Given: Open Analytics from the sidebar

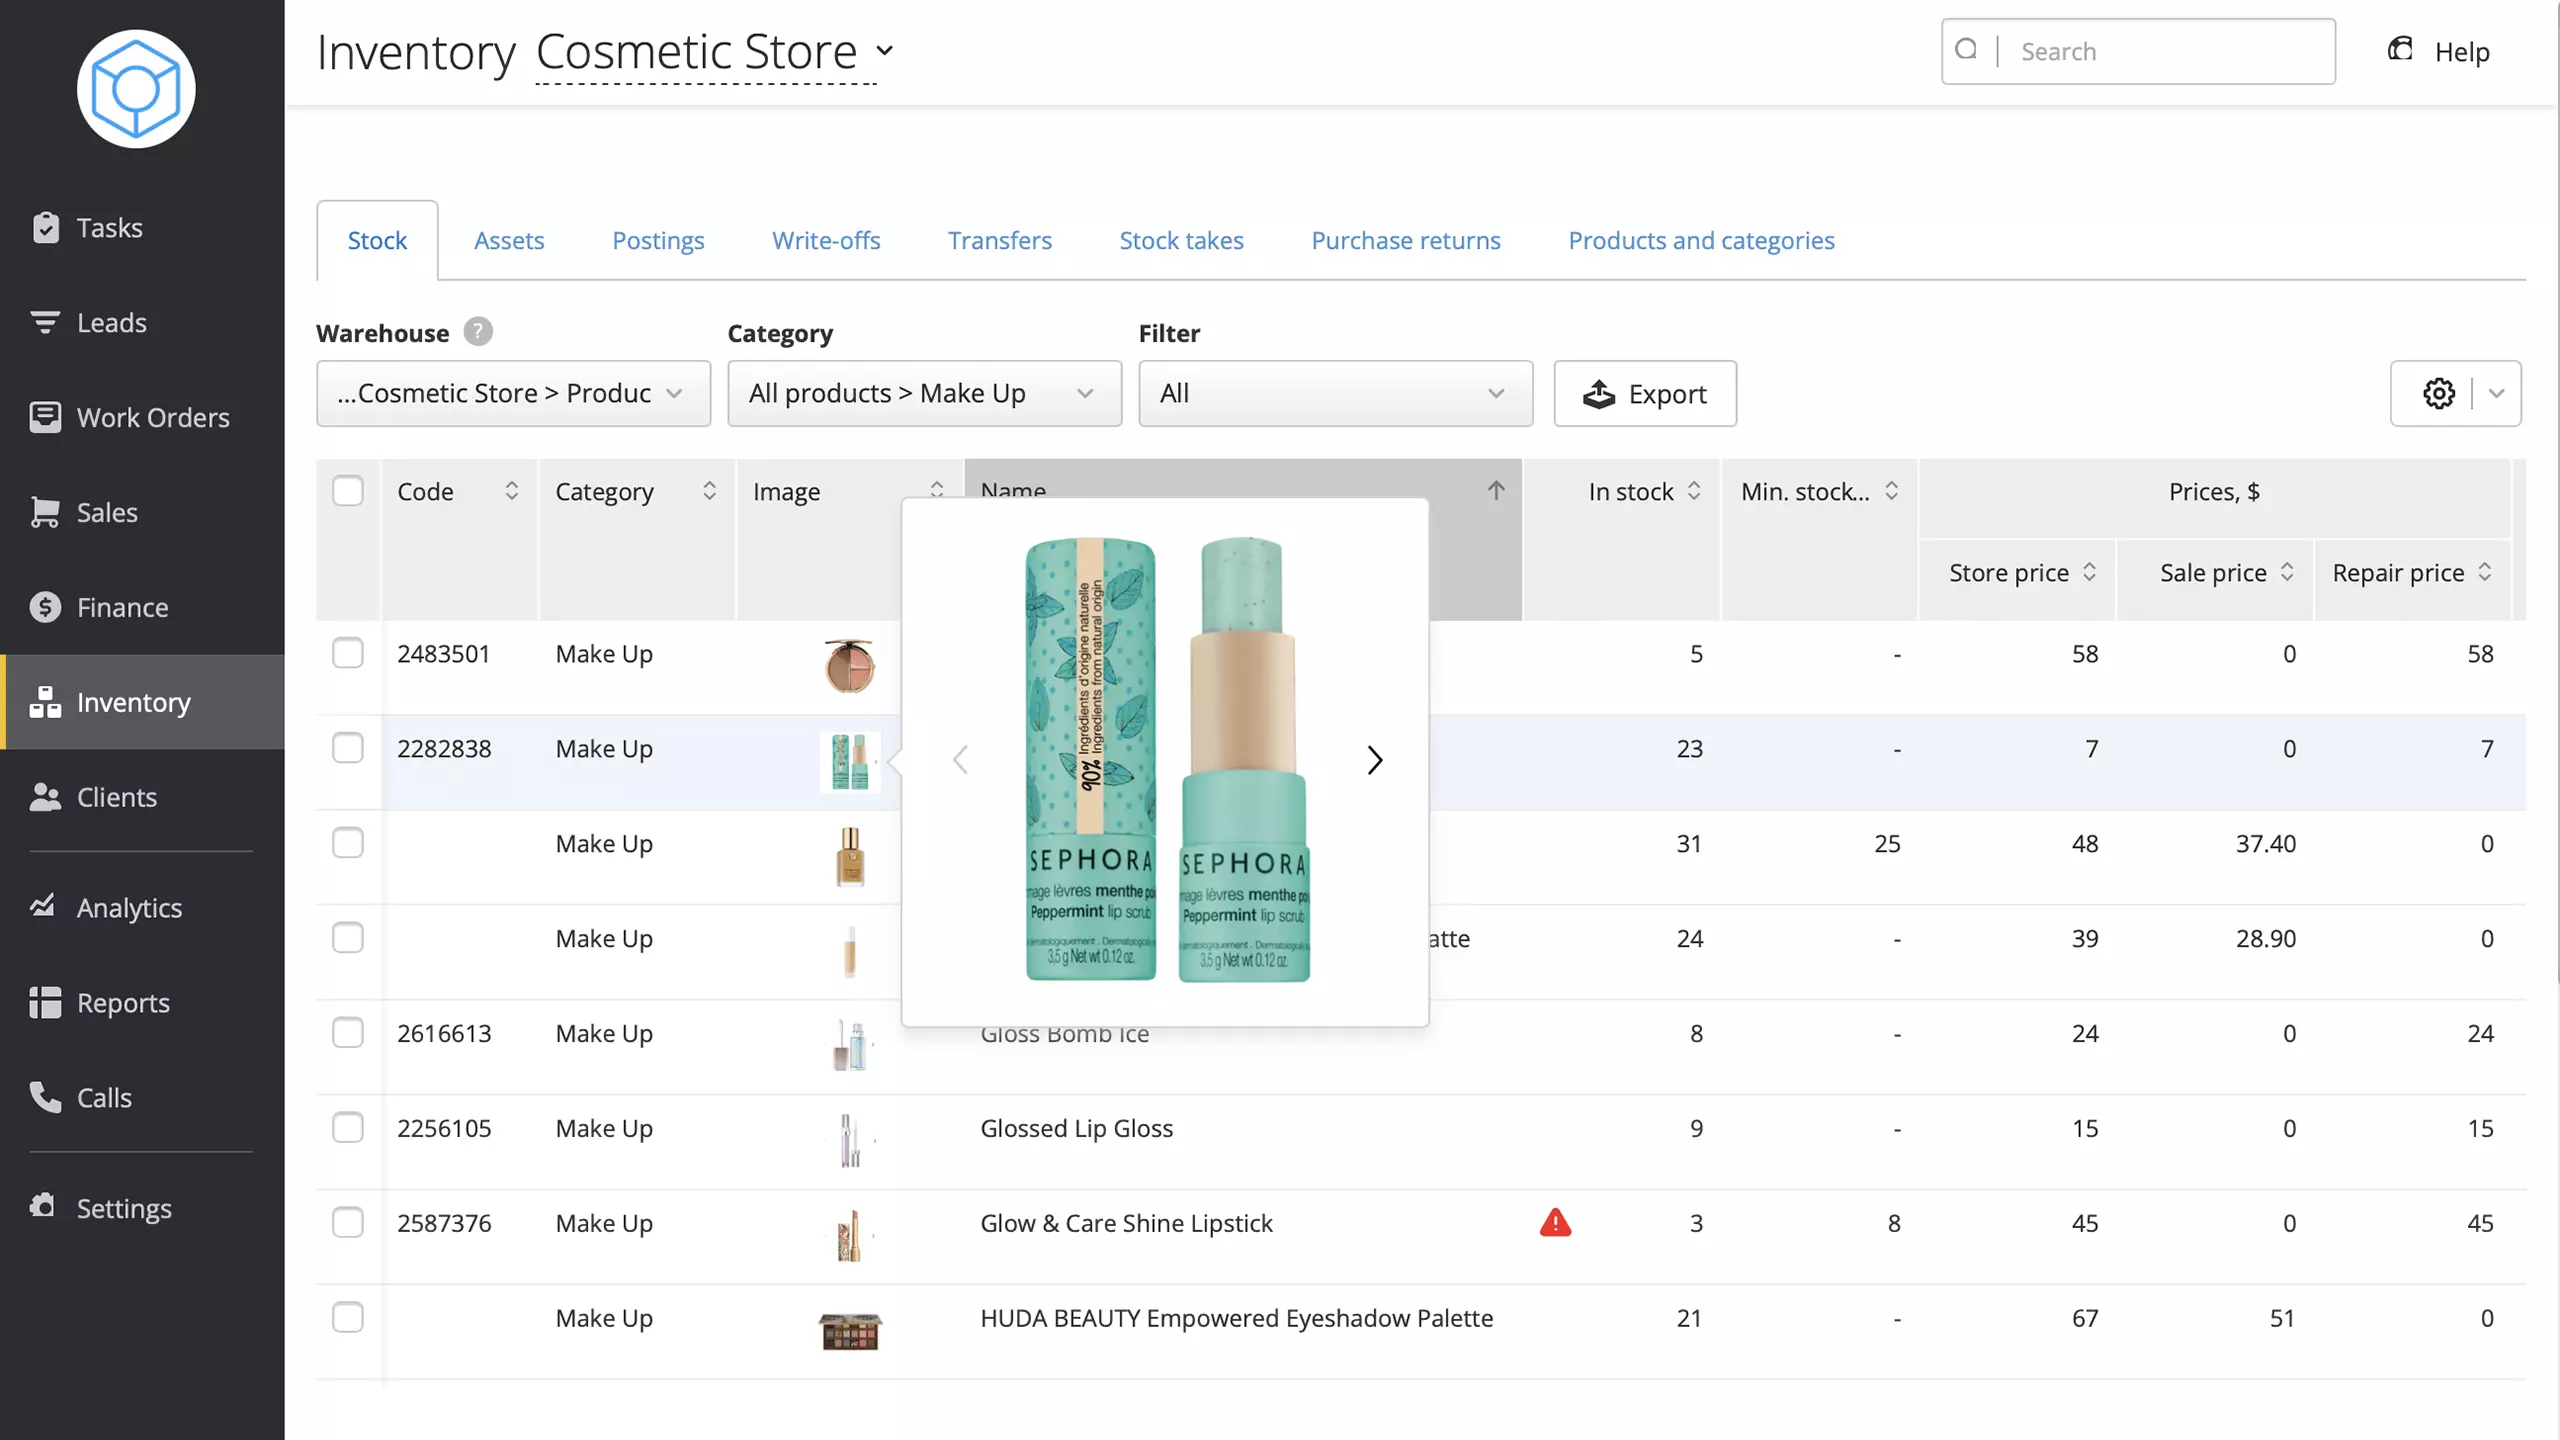Looking at the screenshot, I should pos(142,907).
